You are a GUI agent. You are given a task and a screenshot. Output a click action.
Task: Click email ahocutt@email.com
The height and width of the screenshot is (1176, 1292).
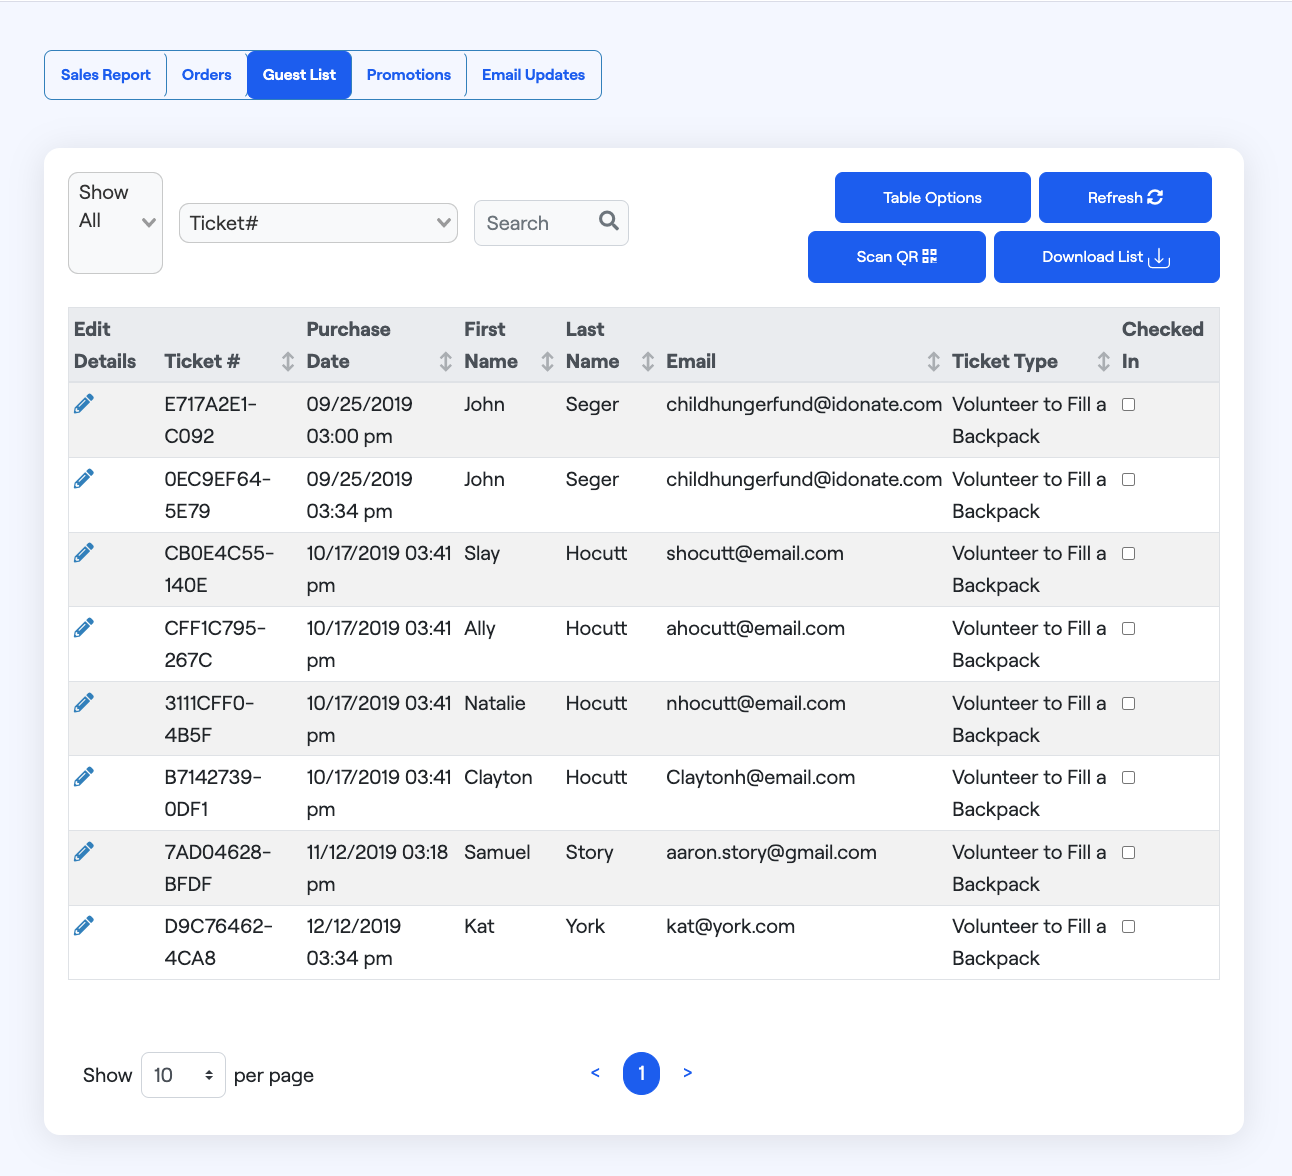[x=756, y=628]
